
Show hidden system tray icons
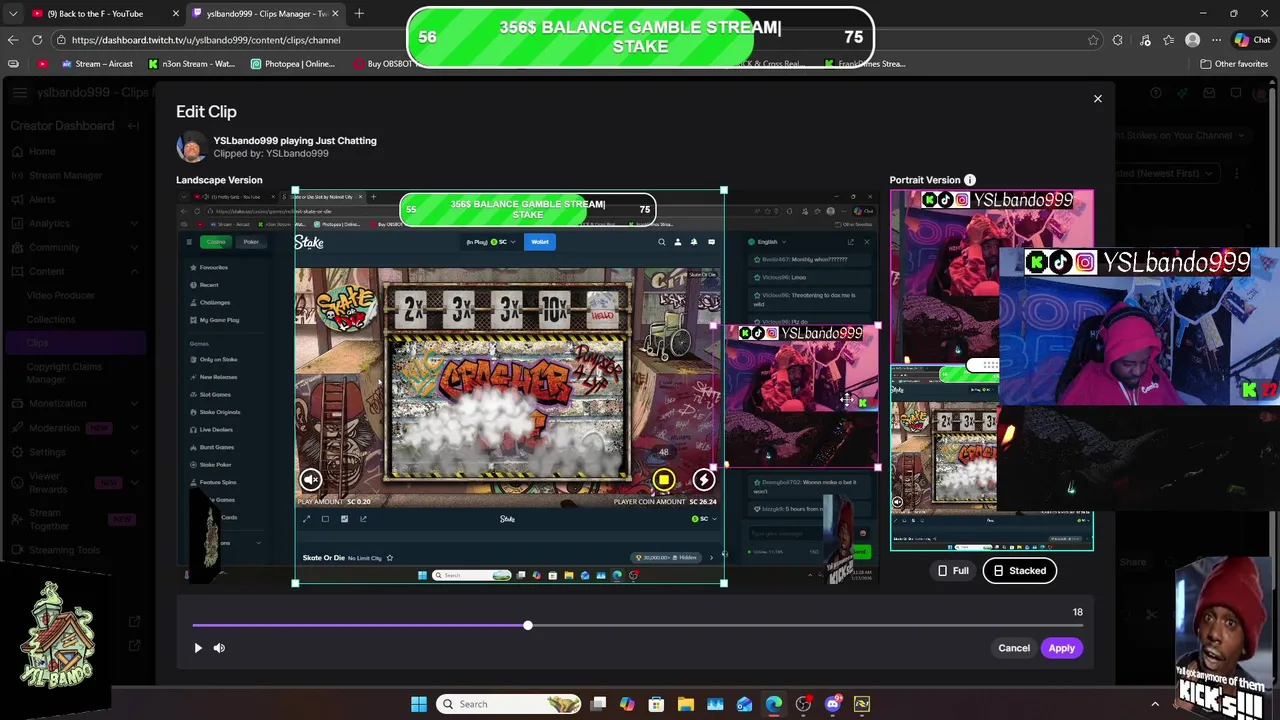click(x=1155, y=704)
